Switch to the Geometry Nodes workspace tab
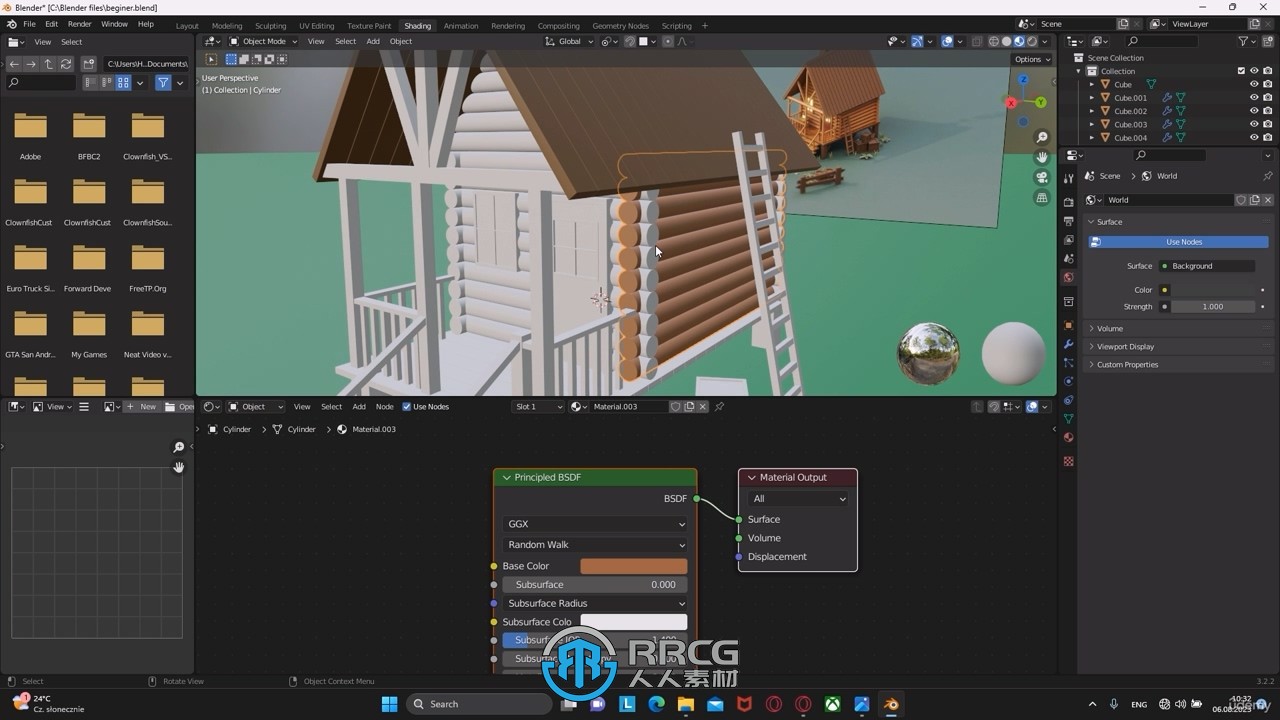The height and width of the screenshot is (720, 1280). 620,26
